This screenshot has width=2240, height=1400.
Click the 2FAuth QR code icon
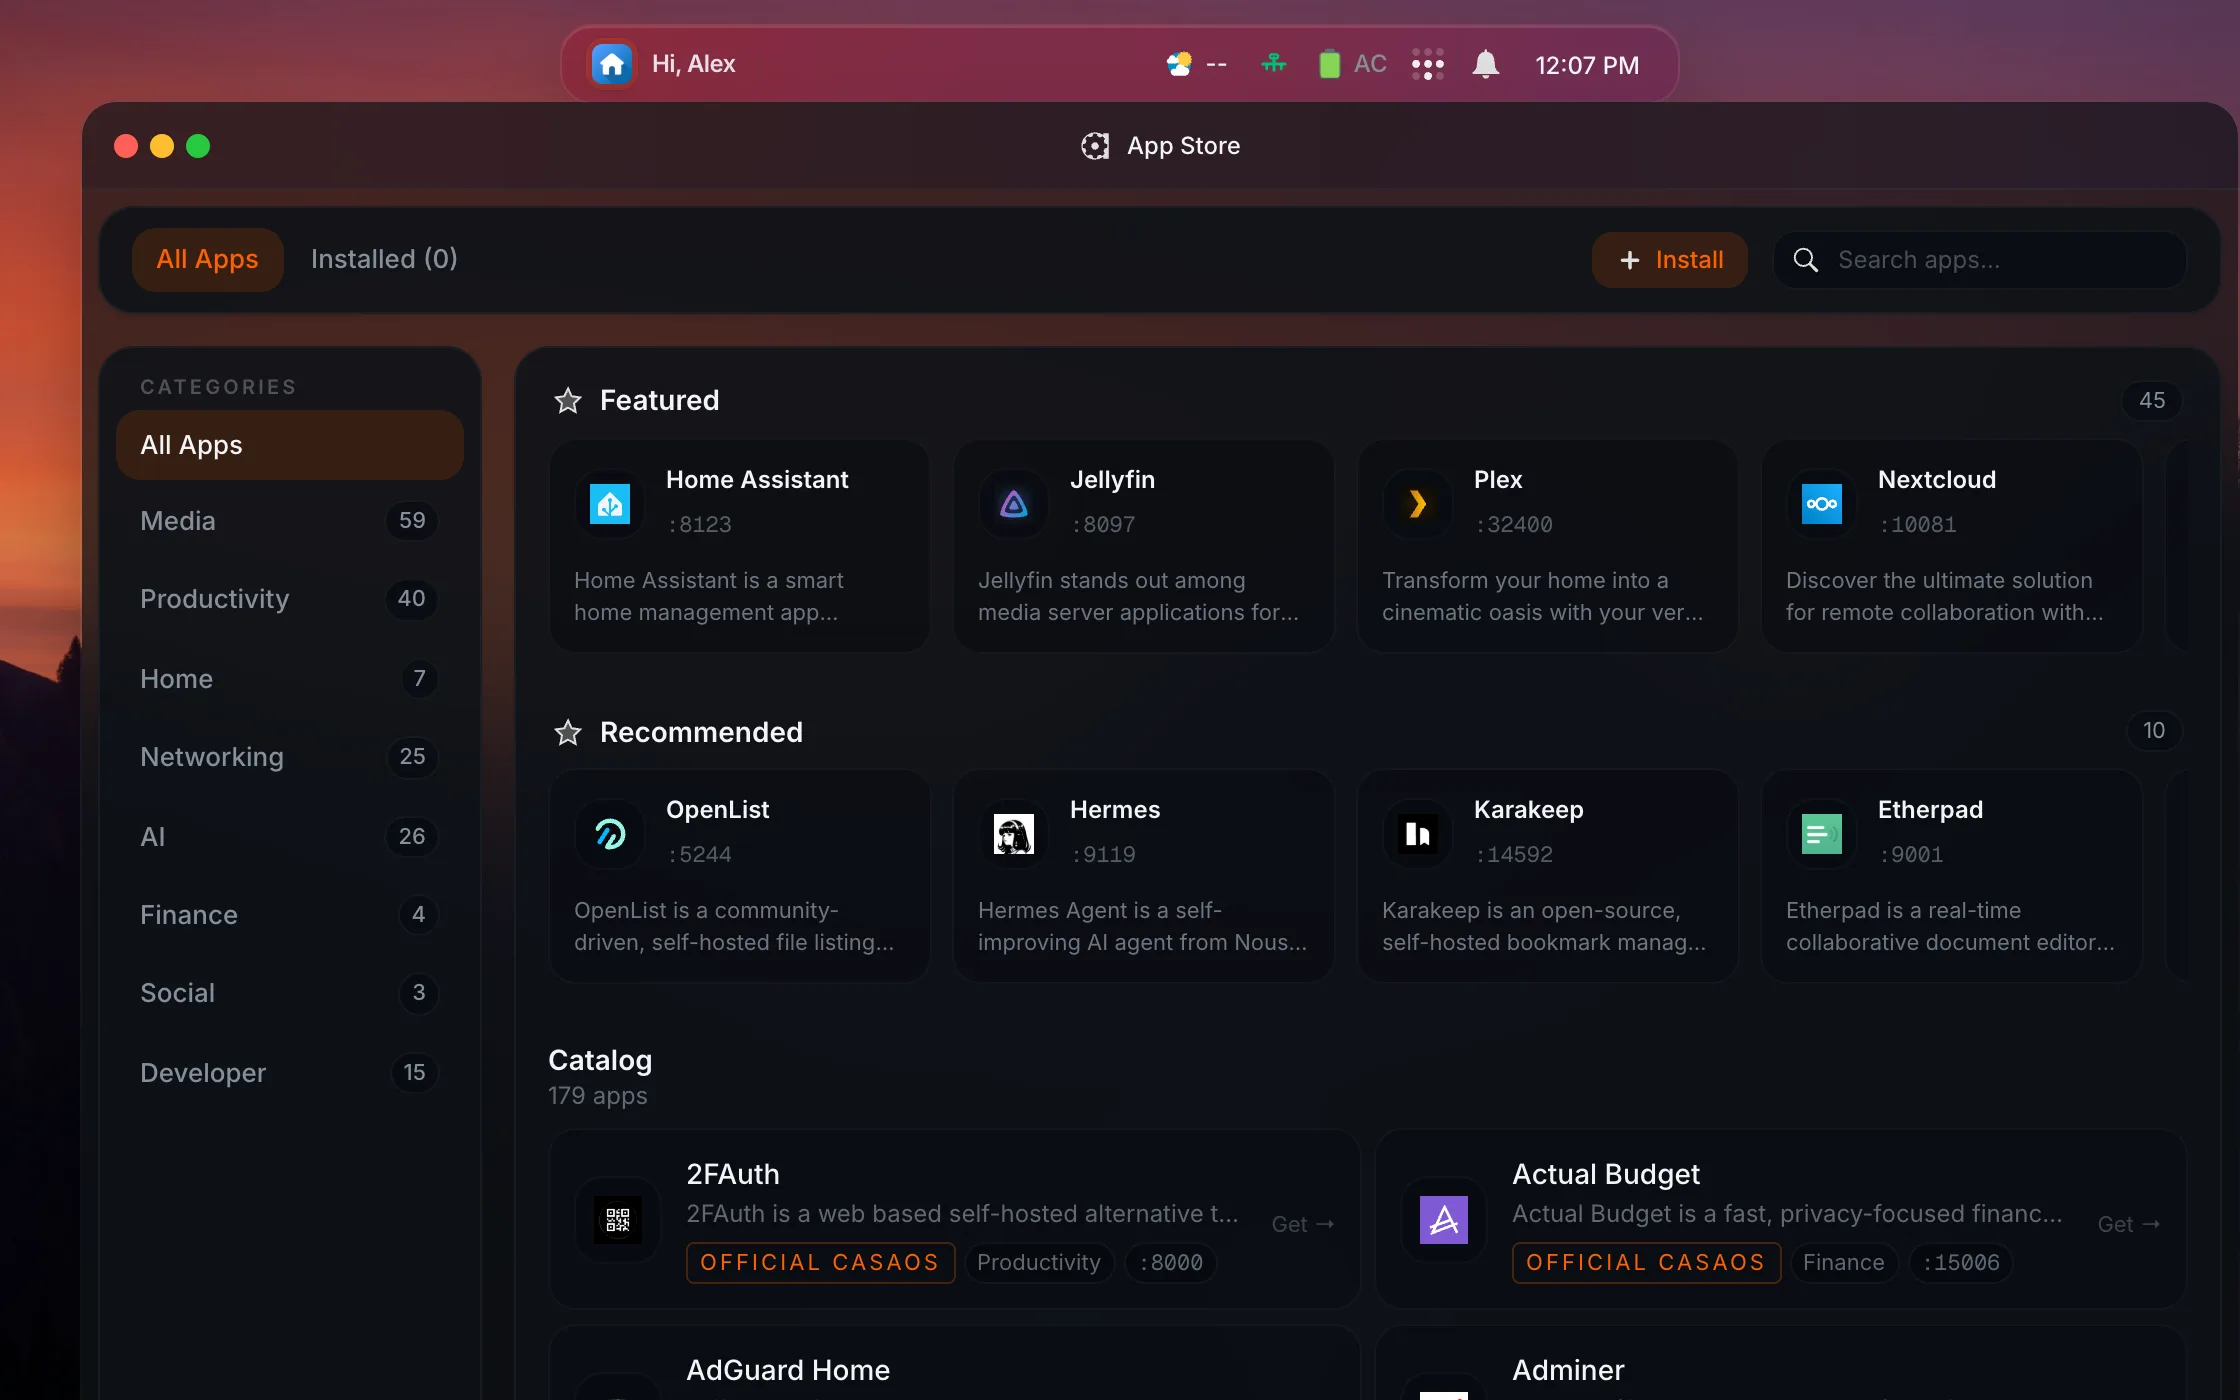click(x=618, y=1220)
